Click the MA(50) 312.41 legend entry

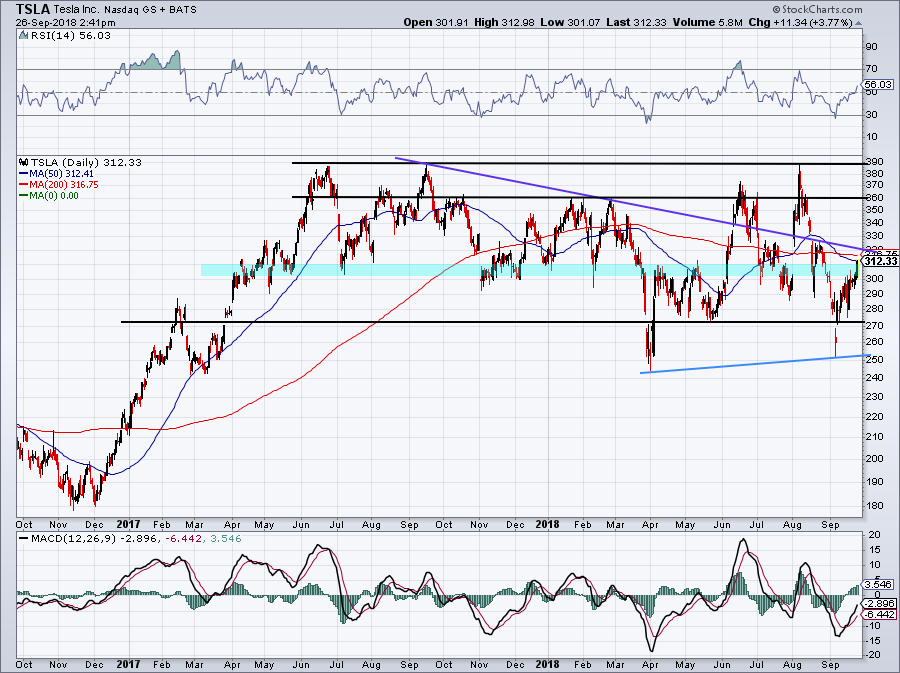(56, 173)
